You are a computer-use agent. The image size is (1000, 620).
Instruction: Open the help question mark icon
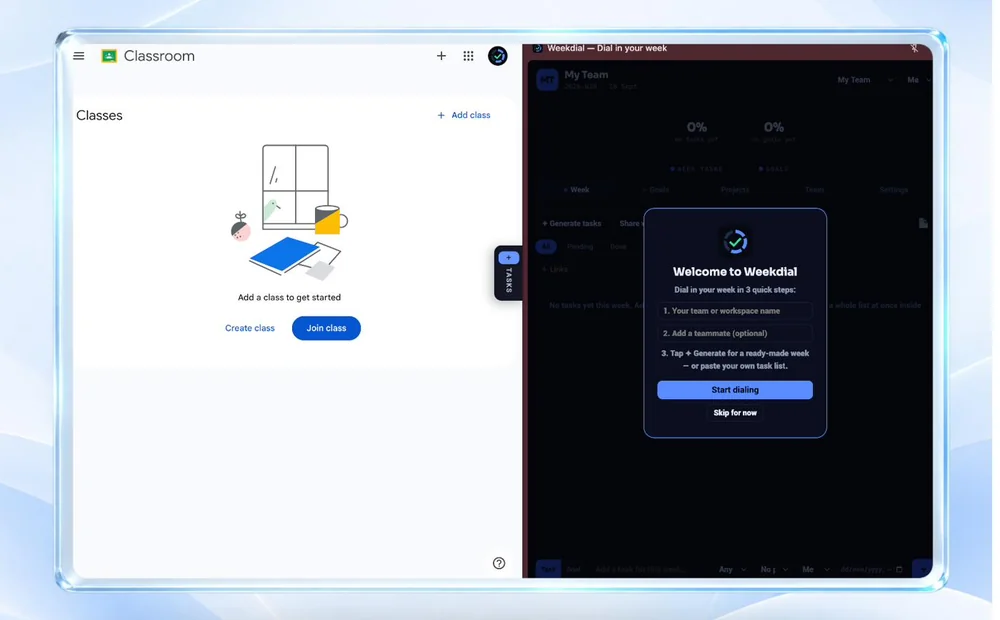pyautogui.click(x=499, y=563)
